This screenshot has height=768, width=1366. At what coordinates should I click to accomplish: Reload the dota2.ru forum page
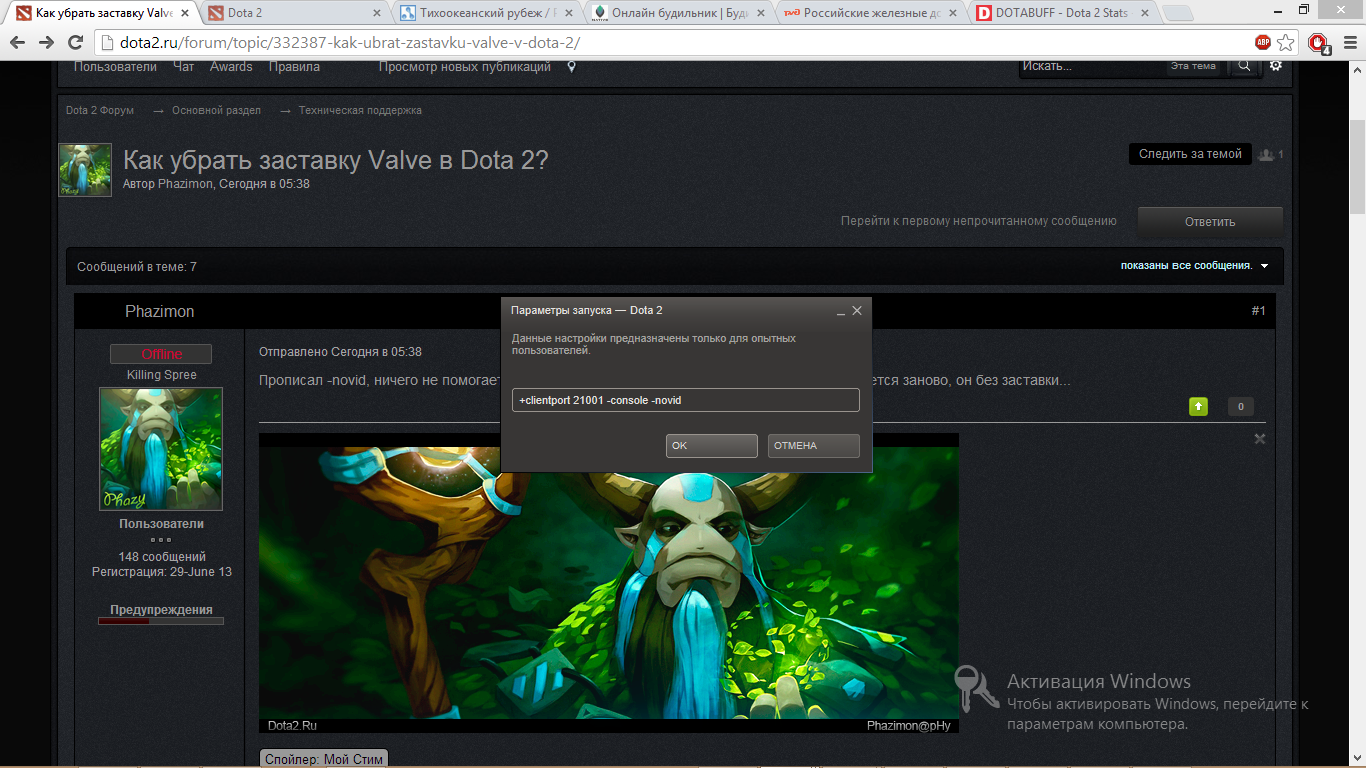pyautogui.click(x=75, y=43)
